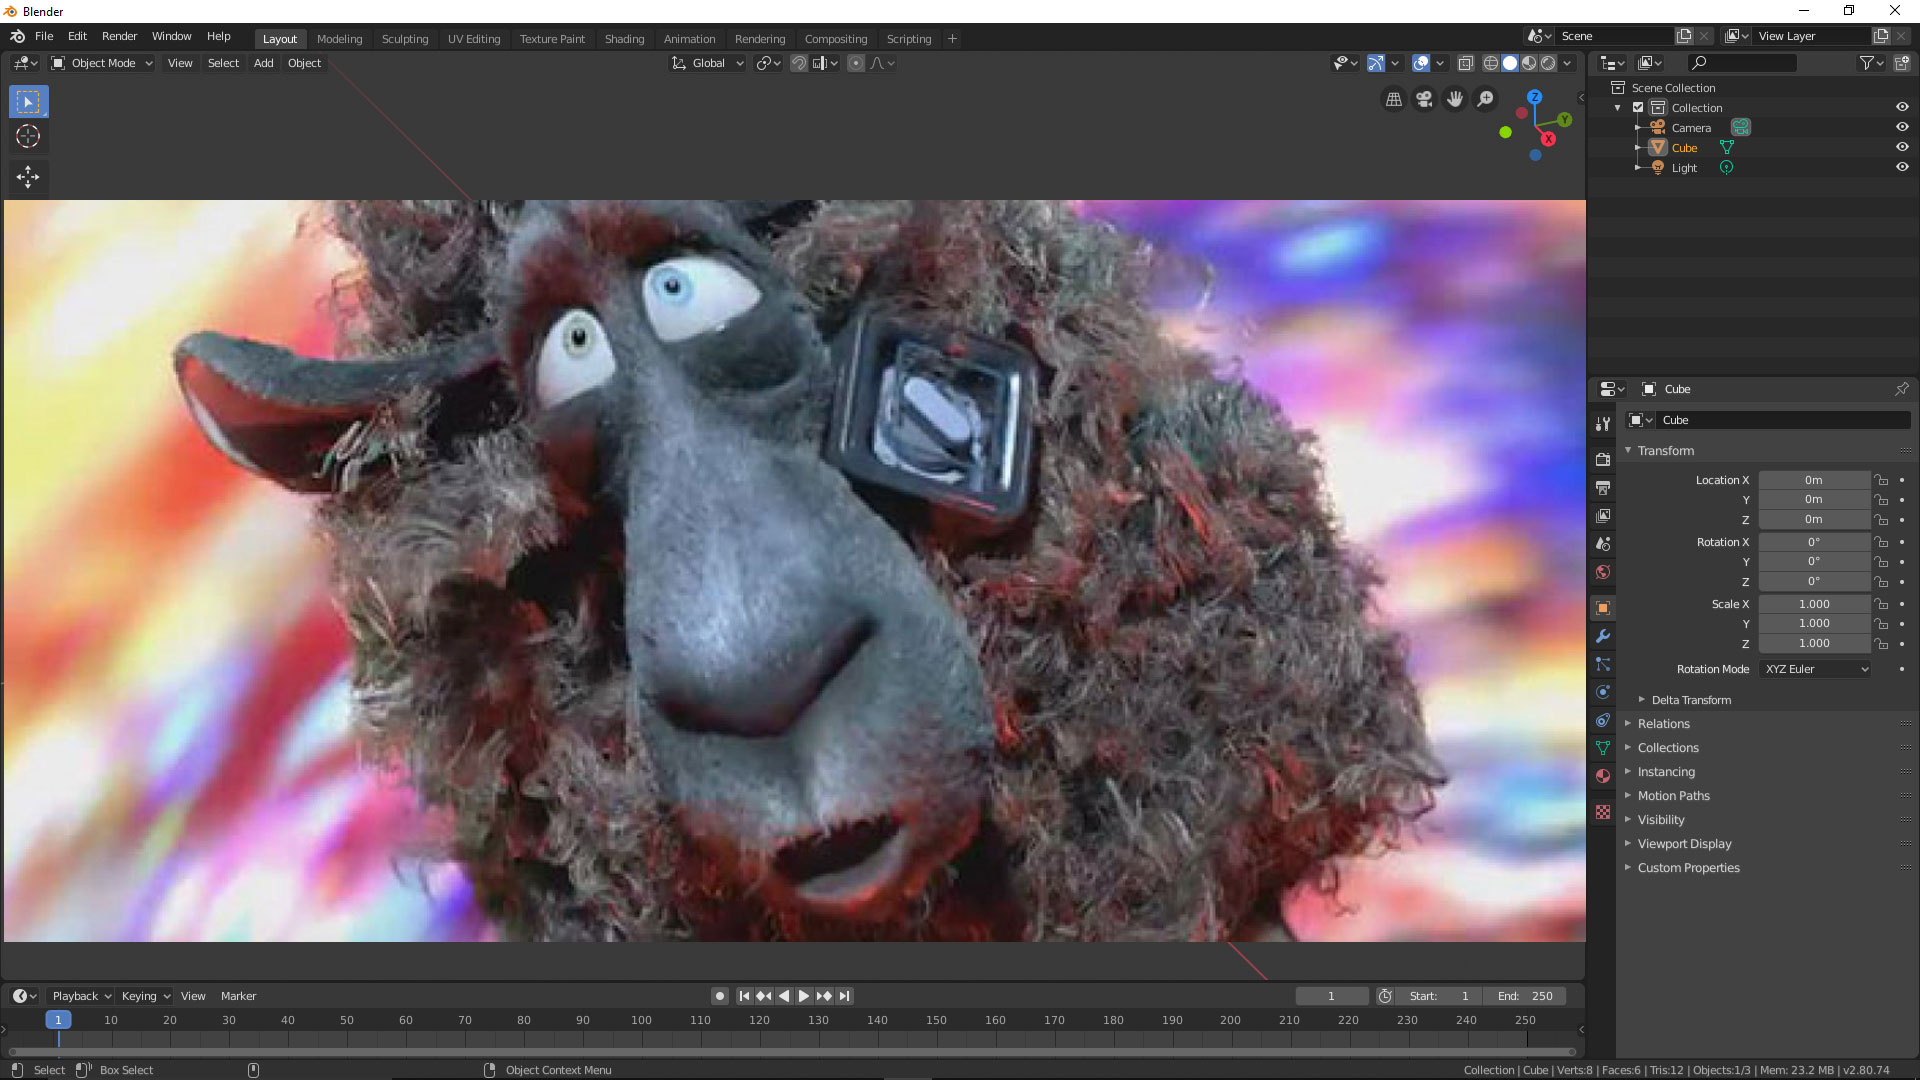Open the Layout workspace tab
The width and height of the screenshot is (1920, 1080).
click(x=278, y=37)
